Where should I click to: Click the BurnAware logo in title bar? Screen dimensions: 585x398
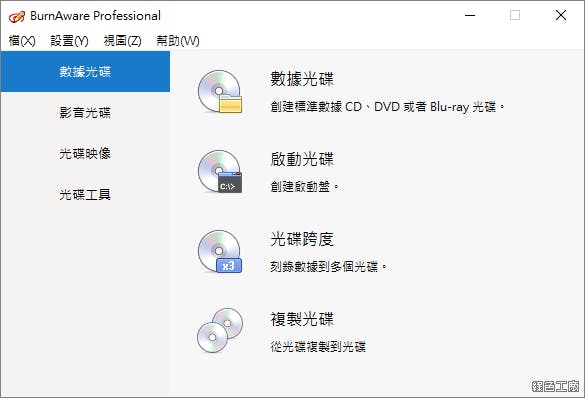click(17, 16)
